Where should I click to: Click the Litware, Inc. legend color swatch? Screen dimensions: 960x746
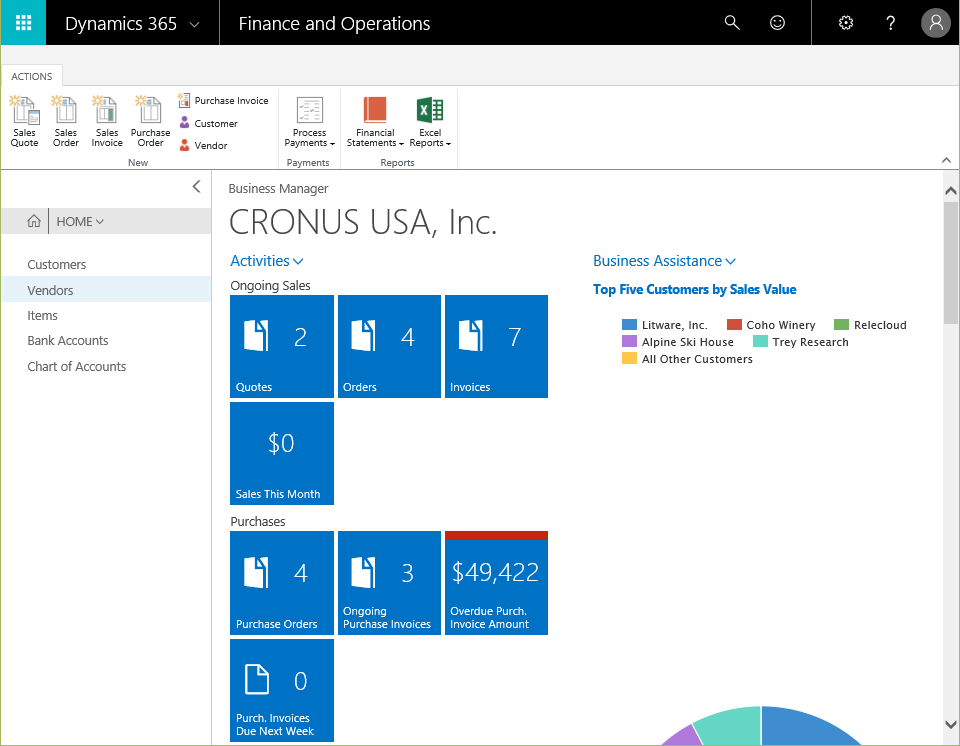(x=629, y=325)
